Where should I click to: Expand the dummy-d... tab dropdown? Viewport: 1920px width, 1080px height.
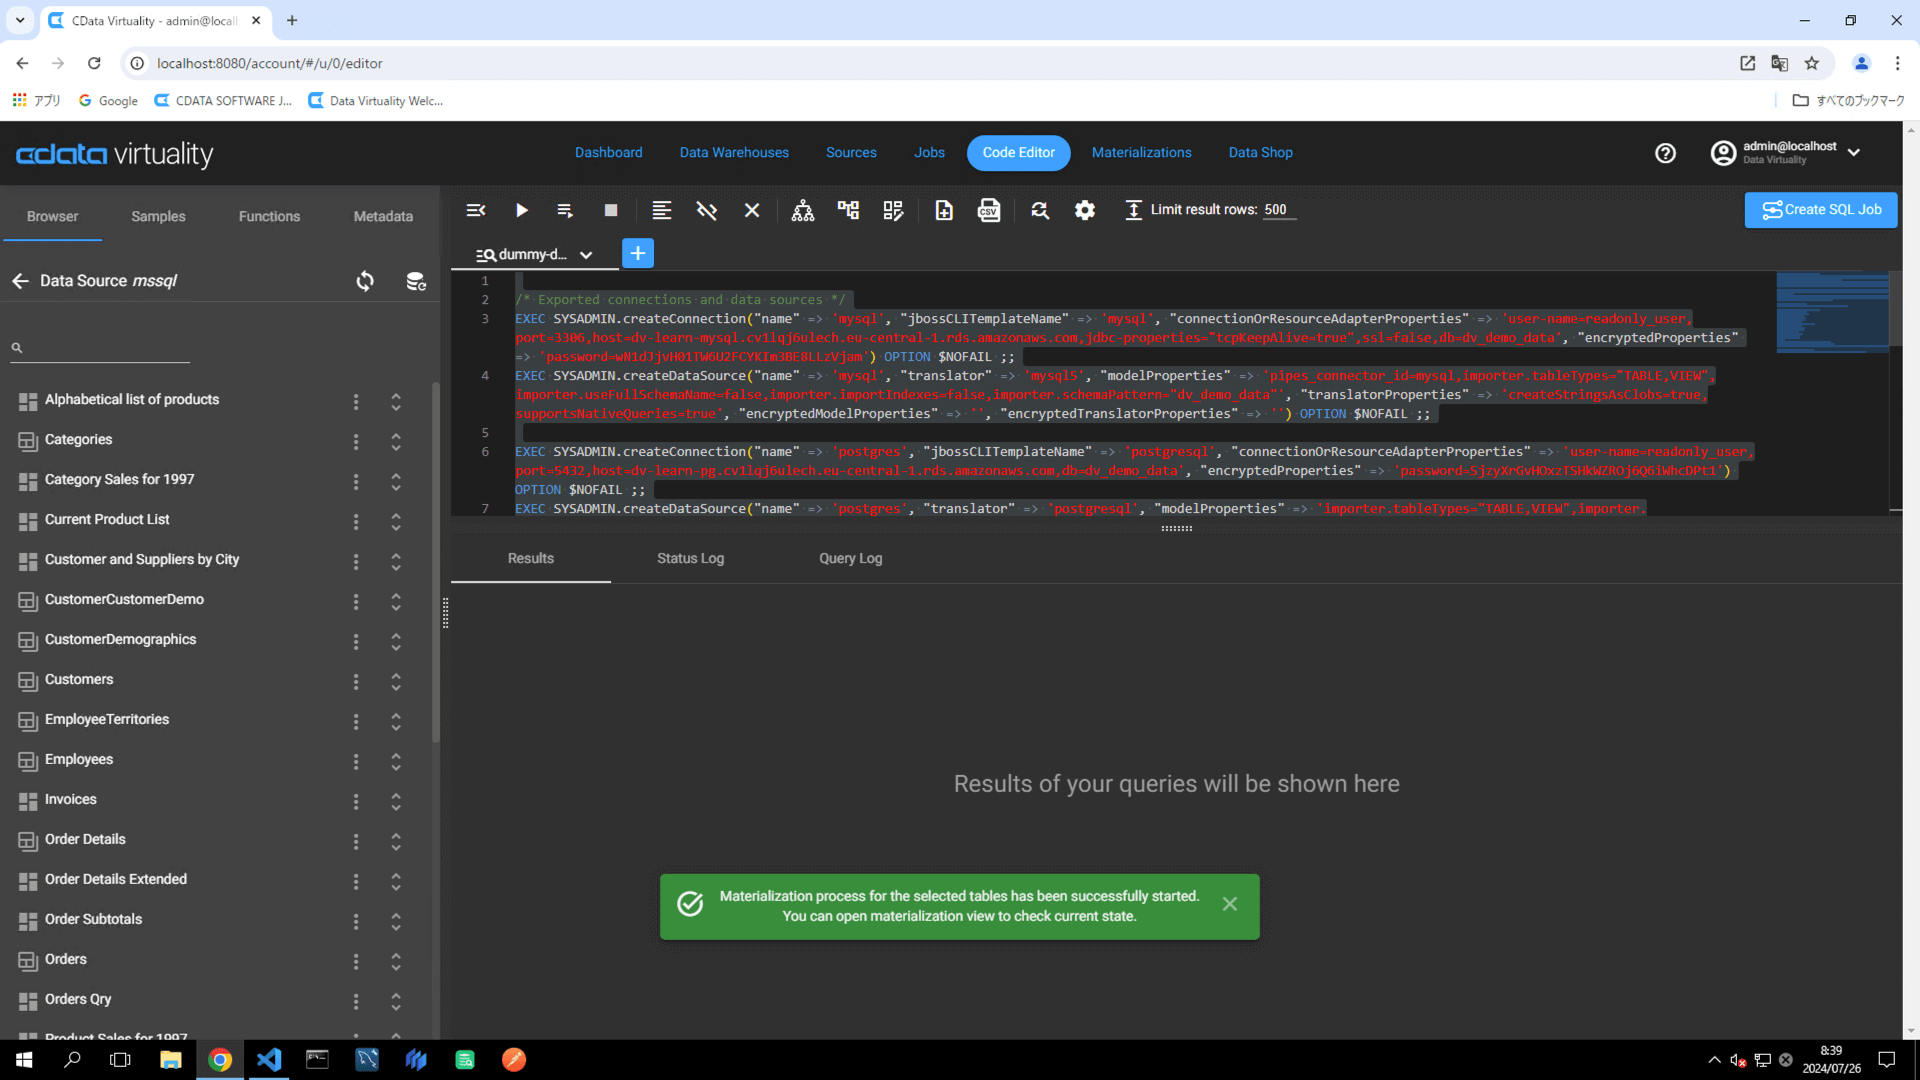pyautogui.click(x=586, y=255)
